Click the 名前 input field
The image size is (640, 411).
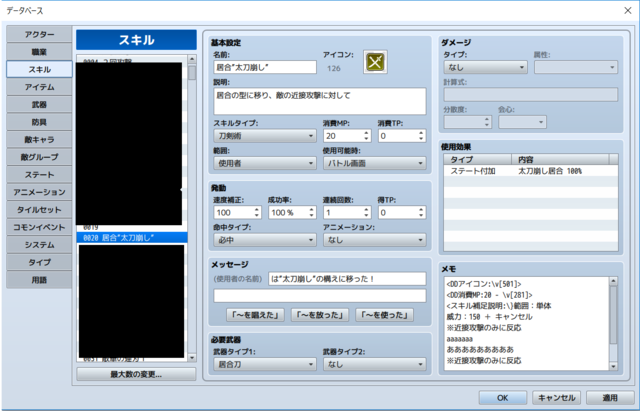click(x=265, y=67)
